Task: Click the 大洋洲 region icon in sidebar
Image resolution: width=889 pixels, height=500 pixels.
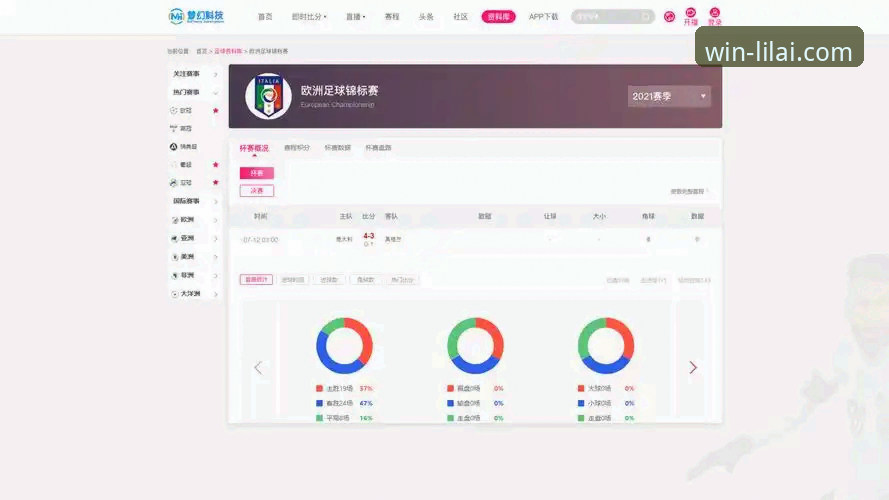Action: point(175,294)
